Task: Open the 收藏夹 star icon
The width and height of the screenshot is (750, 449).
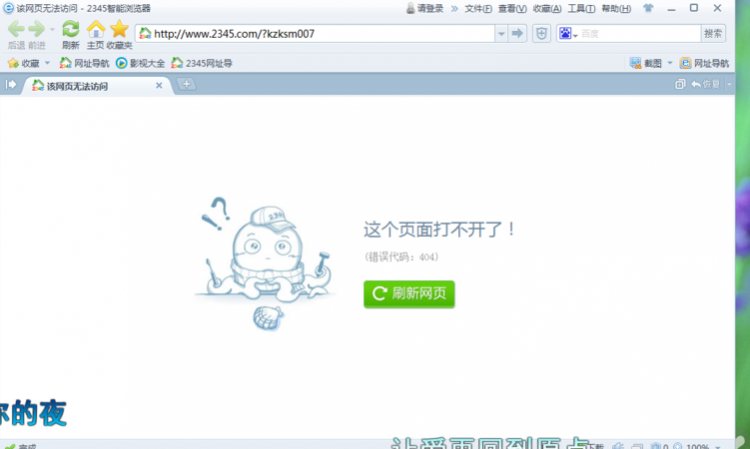Action: pos(119,30)
